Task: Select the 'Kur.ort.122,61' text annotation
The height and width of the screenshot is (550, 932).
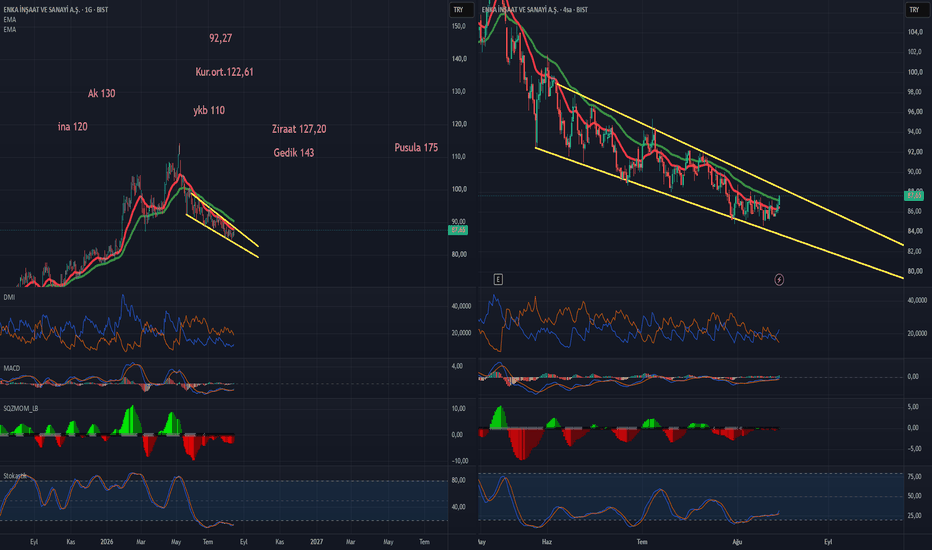Action: tap(224, 72)
